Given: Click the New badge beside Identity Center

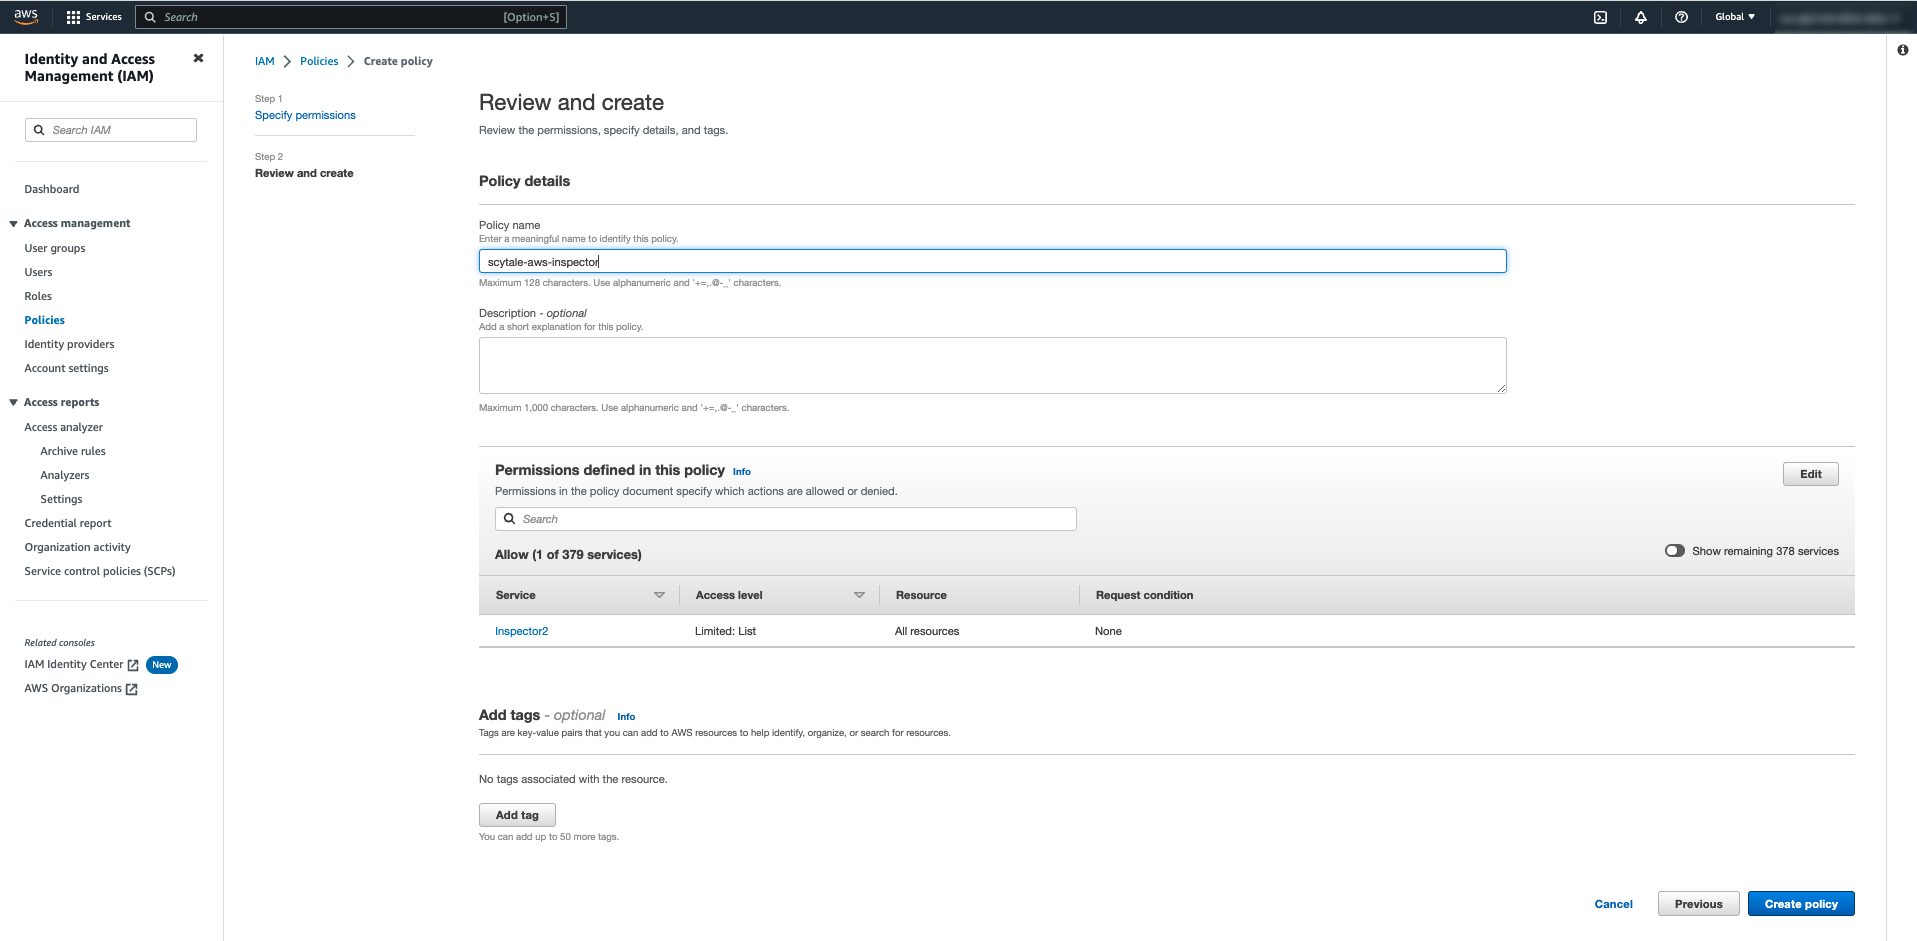Looking at the screenshot, I should [162, 665].
